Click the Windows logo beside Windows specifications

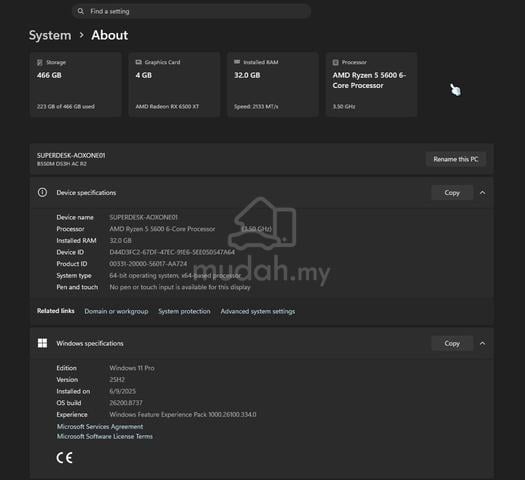point(43,343)
